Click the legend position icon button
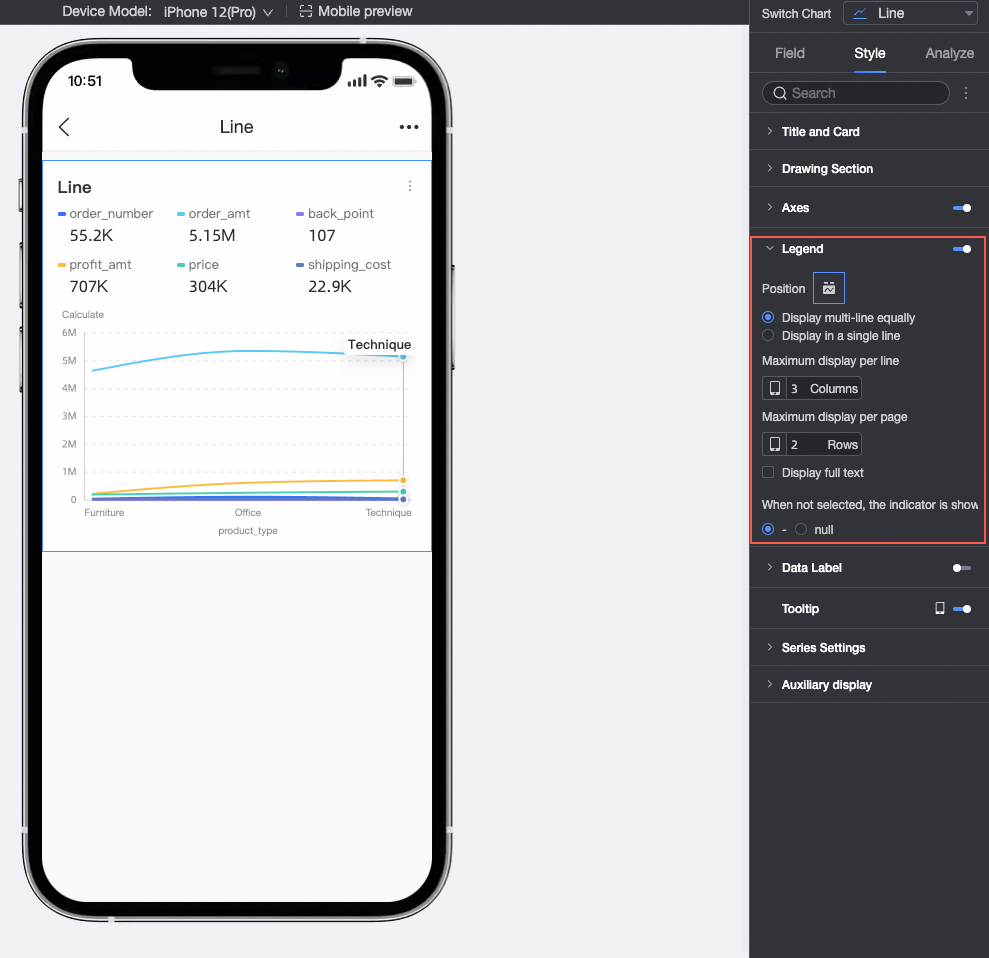This screenshot has width=989, height=958. [829, 288]
